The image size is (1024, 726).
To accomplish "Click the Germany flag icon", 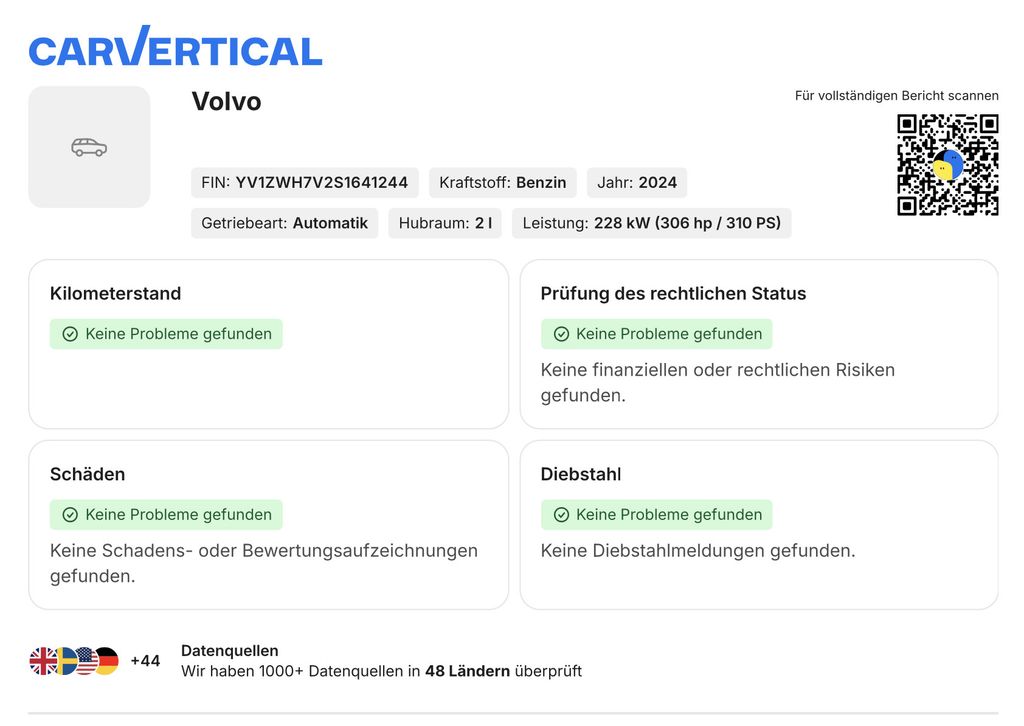I will coord(108,661).
